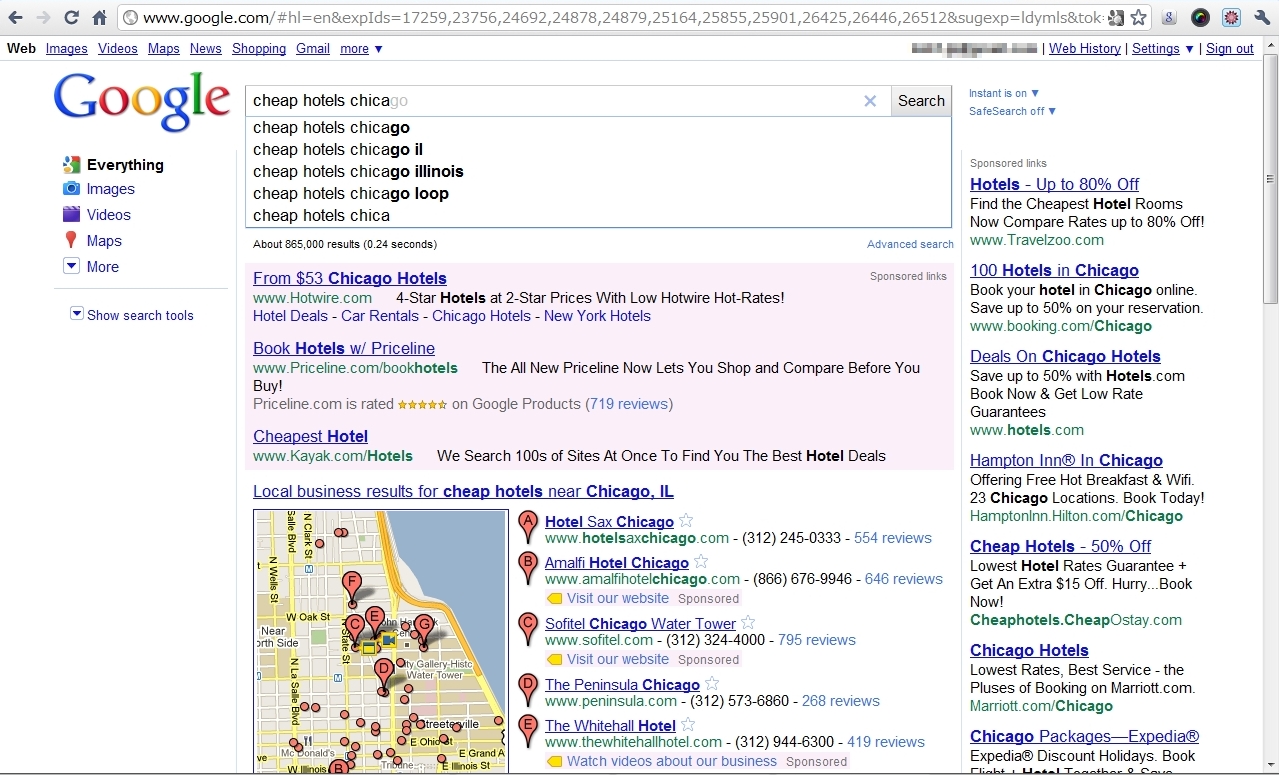The image size is (1279, 775).
Task: Open 100 Hotels in Chicago sidebar ad
Action: point(1054,270)
